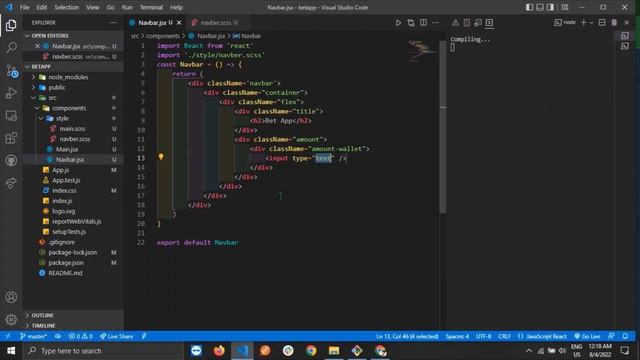Viewport: 640px width, 360px height.
Task: Click the code action lightbulb on line 13
Action: pyautogui.click(x=161, y=157)
